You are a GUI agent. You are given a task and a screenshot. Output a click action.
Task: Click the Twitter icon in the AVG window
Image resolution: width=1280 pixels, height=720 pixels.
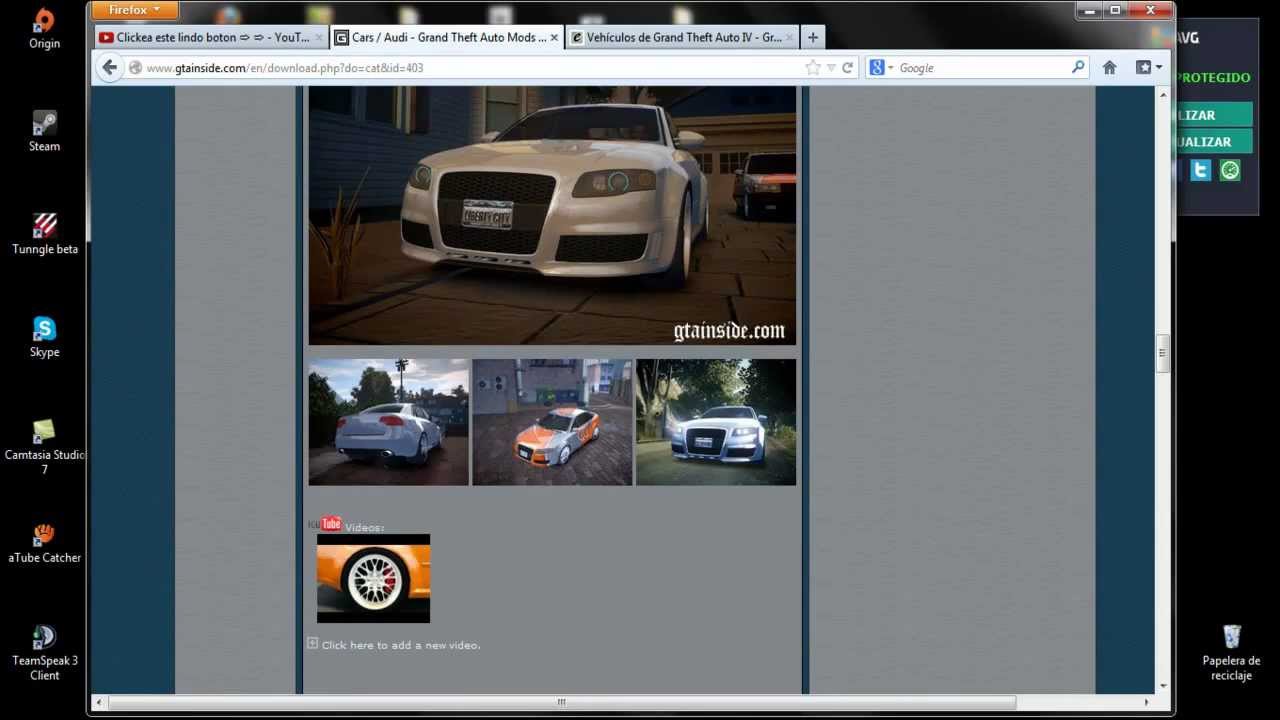coord(1201,170)
